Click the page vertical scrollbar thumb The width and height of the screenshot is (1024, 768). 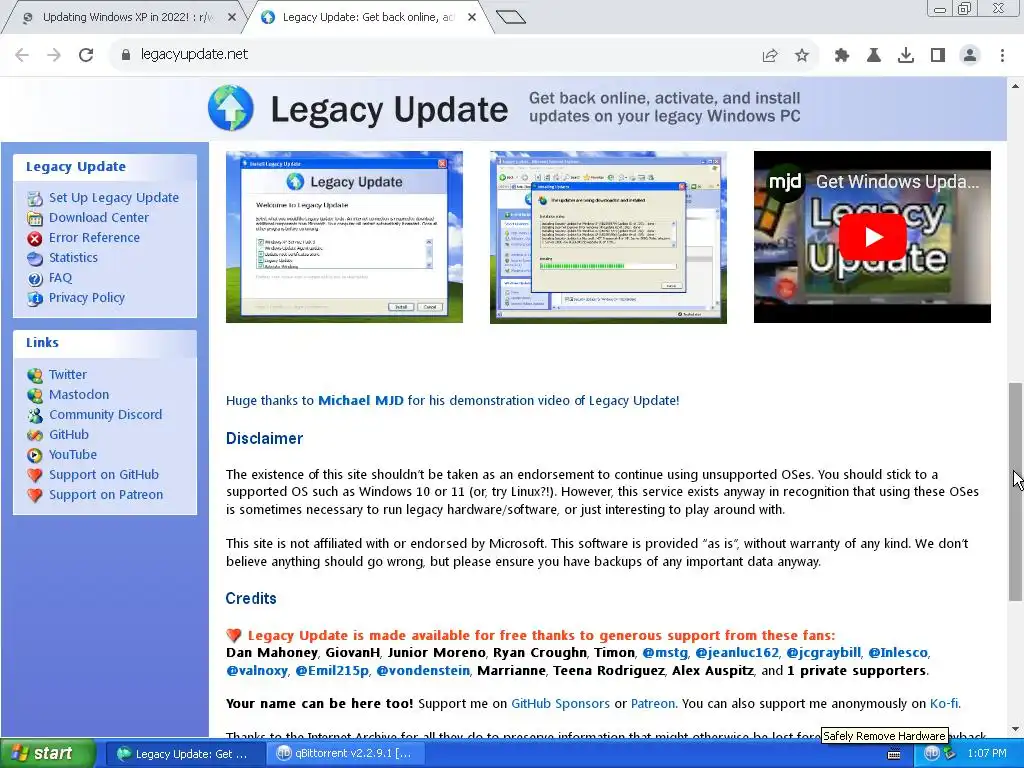click(1015, 491)
